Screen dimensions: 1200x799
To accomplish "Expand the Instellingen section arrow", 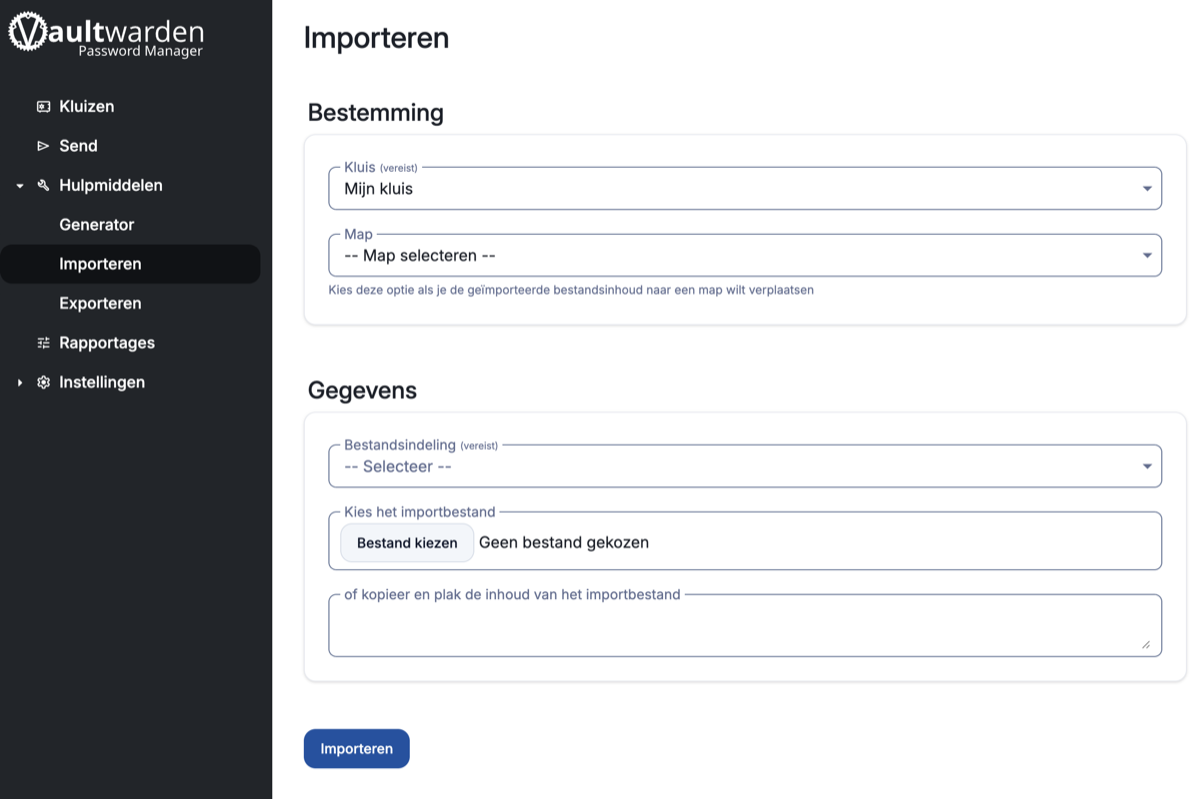I will [19, 382].
